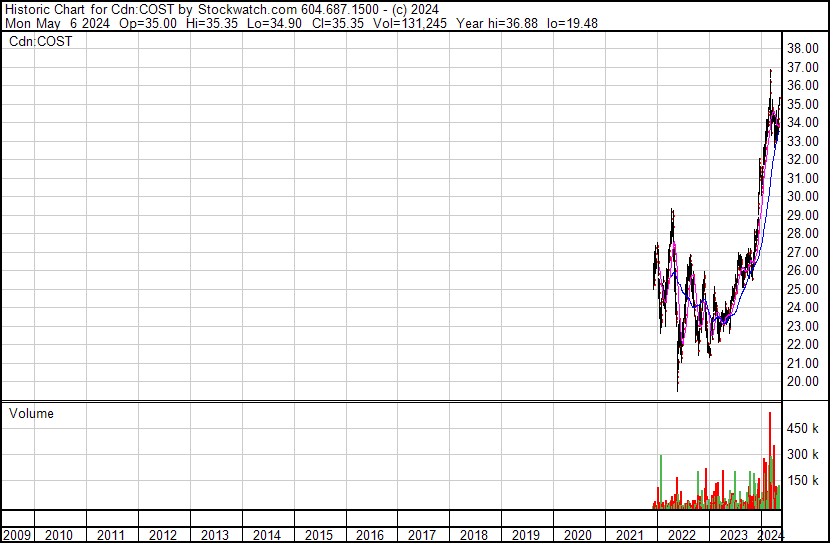Select the 2023 year label on axis
The height and width of the screenshot is (543, 830).
pyautogui.click(x=733, y=535)
